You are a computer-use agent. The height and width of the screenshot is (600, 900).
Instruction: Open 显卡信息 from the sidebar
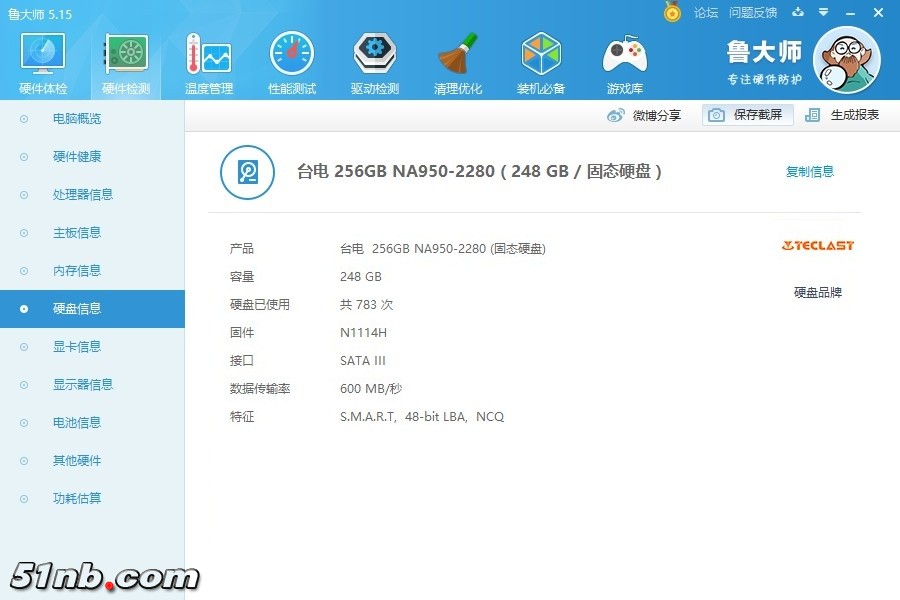77,347
